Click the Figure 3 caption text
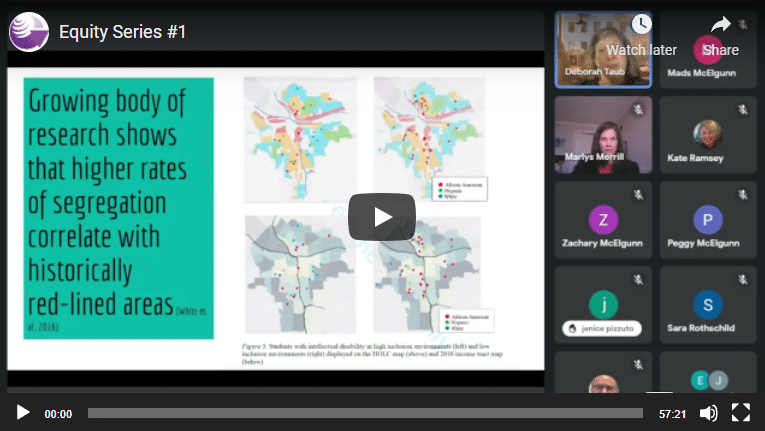Screen dimensions: 765x431 point(372,354)
